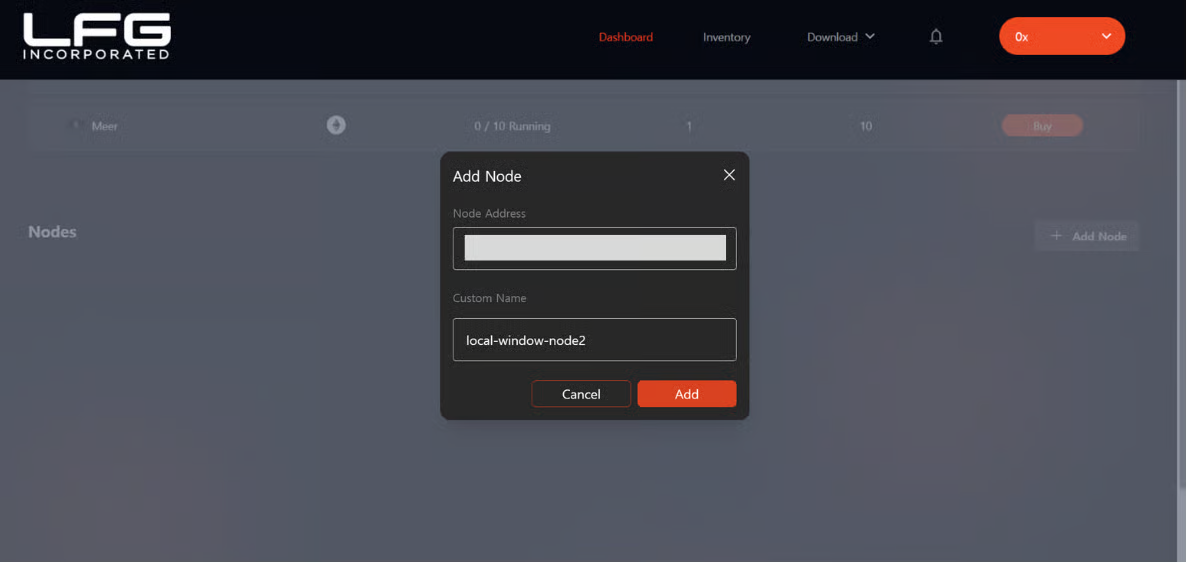Viewport: 1187px width, 563px height.
Task: Go to the Dashboard tab
Action: coord(625,37)
